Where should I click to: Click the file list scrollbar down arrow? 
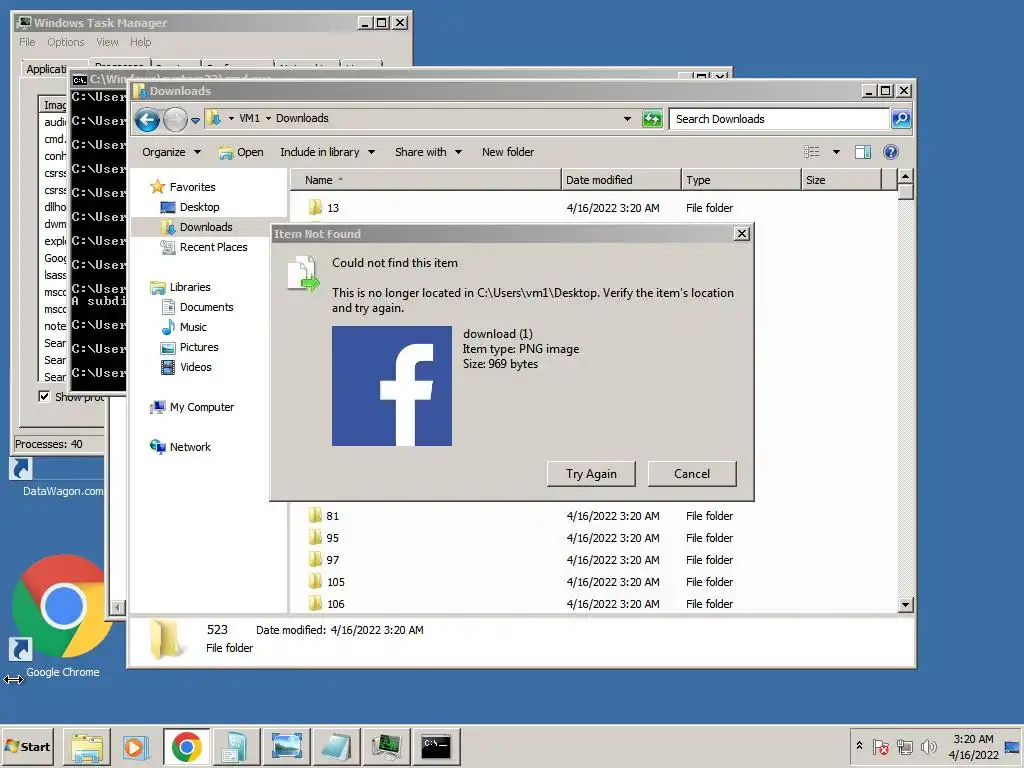point(905,604)
